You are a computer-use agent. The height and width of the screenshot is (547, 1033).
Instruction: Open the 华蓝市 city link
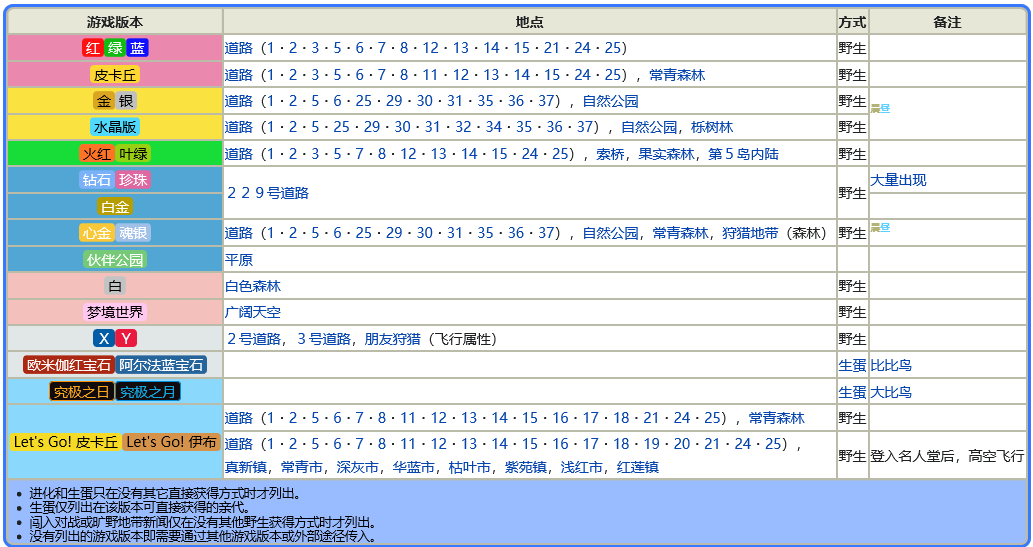pyautogui.click(x=414, y=467)
